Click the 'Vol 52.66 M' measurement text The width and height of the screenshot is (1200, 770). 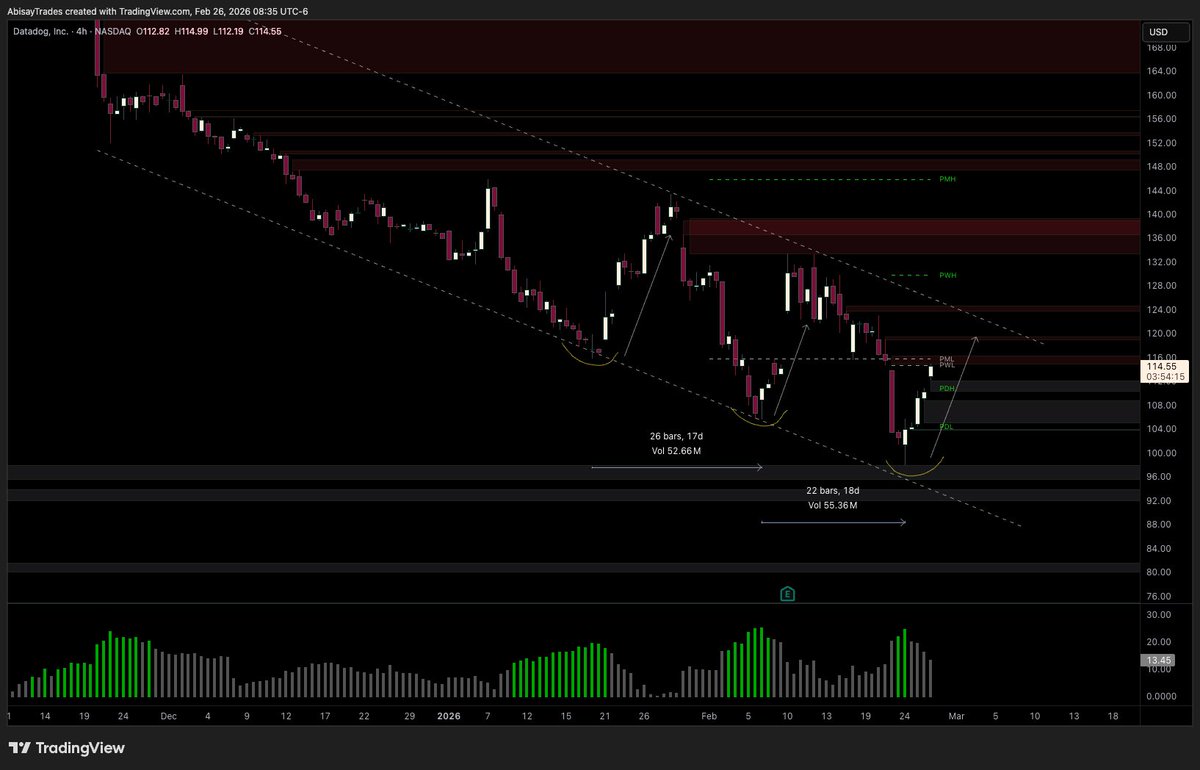tap(676, 451)
